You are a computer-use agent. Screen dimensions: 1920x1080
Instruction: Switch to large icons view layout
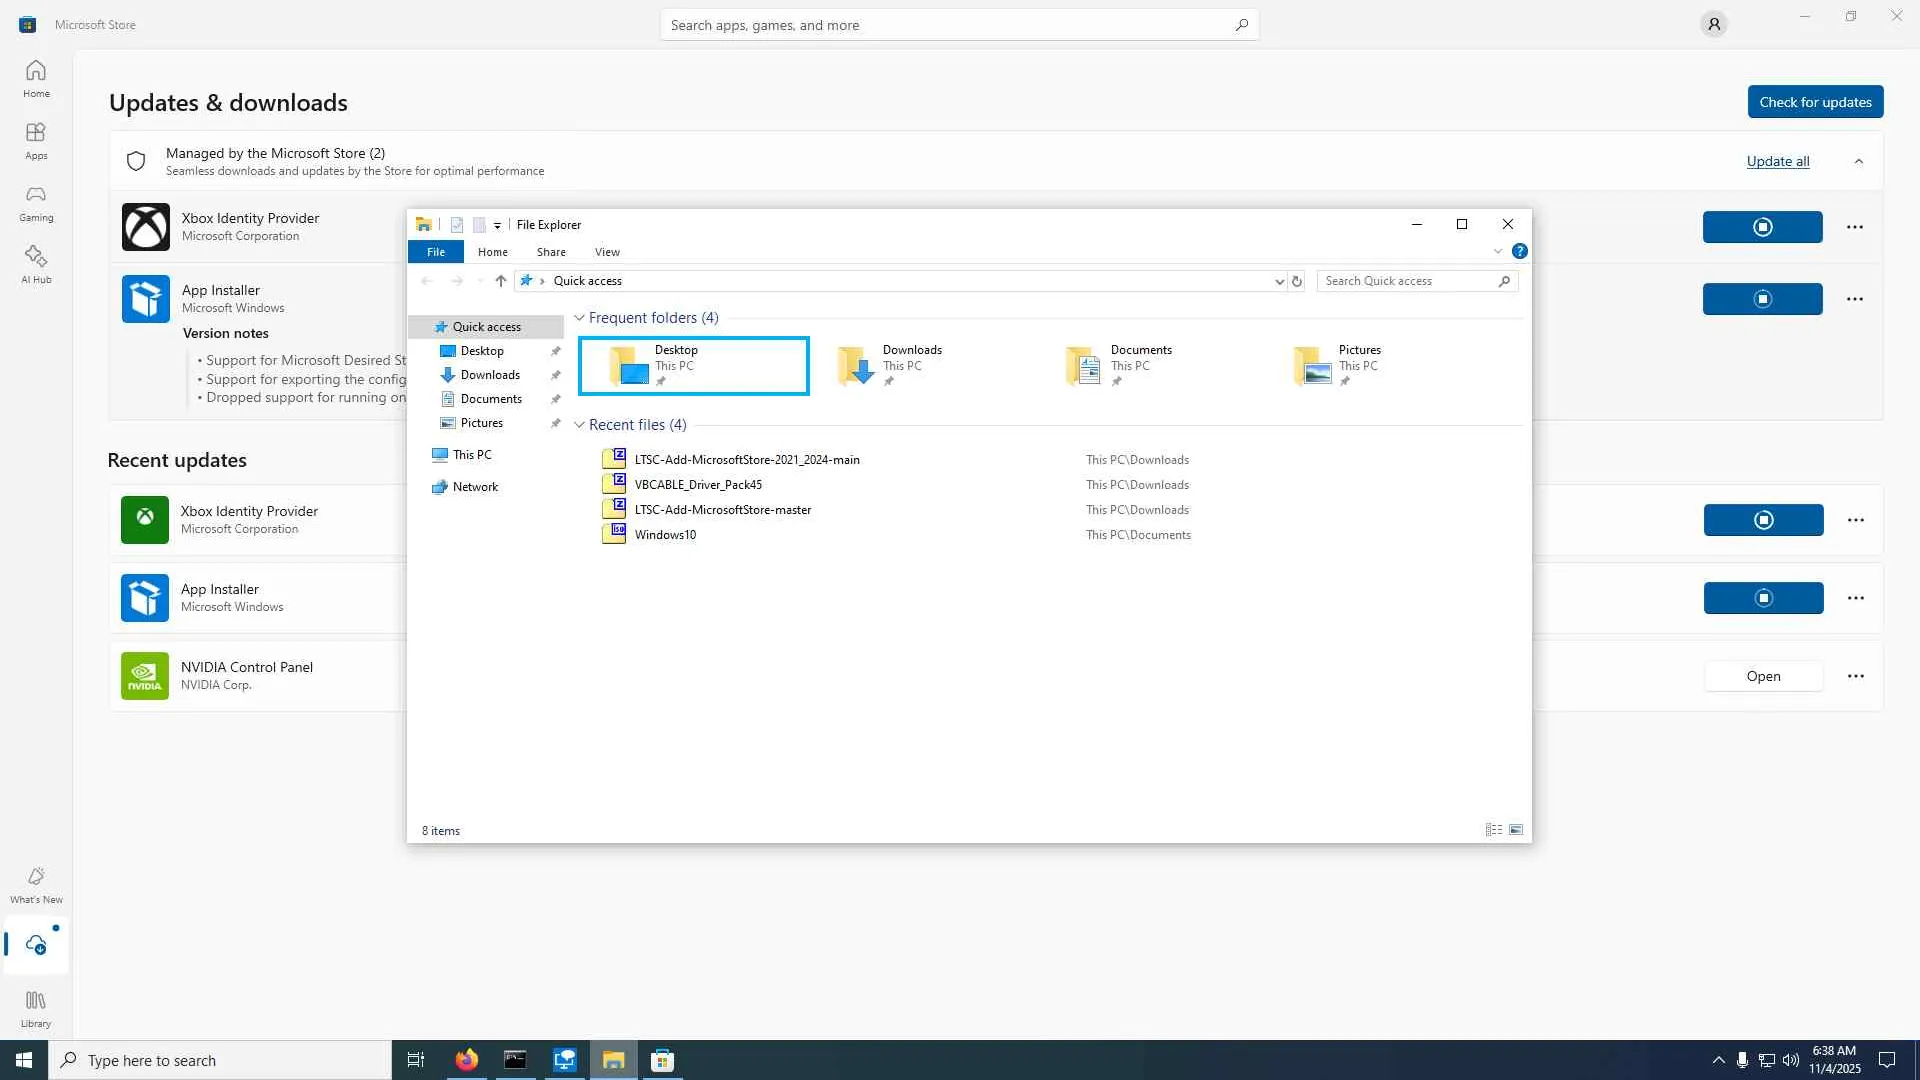click(1516, 830)
